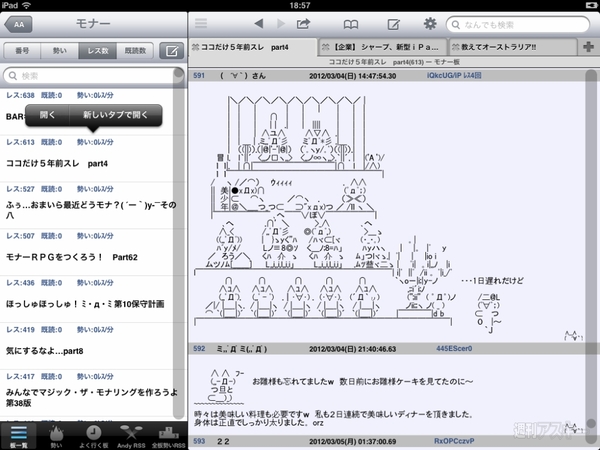Open 勢い flame tab at bottom
The image size is (600, 450).
[56, 436]
